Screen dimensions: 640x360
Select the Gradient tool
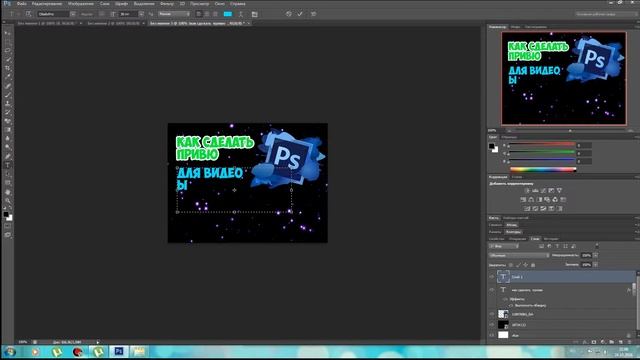pyautogui.click(x=8, y=130)
